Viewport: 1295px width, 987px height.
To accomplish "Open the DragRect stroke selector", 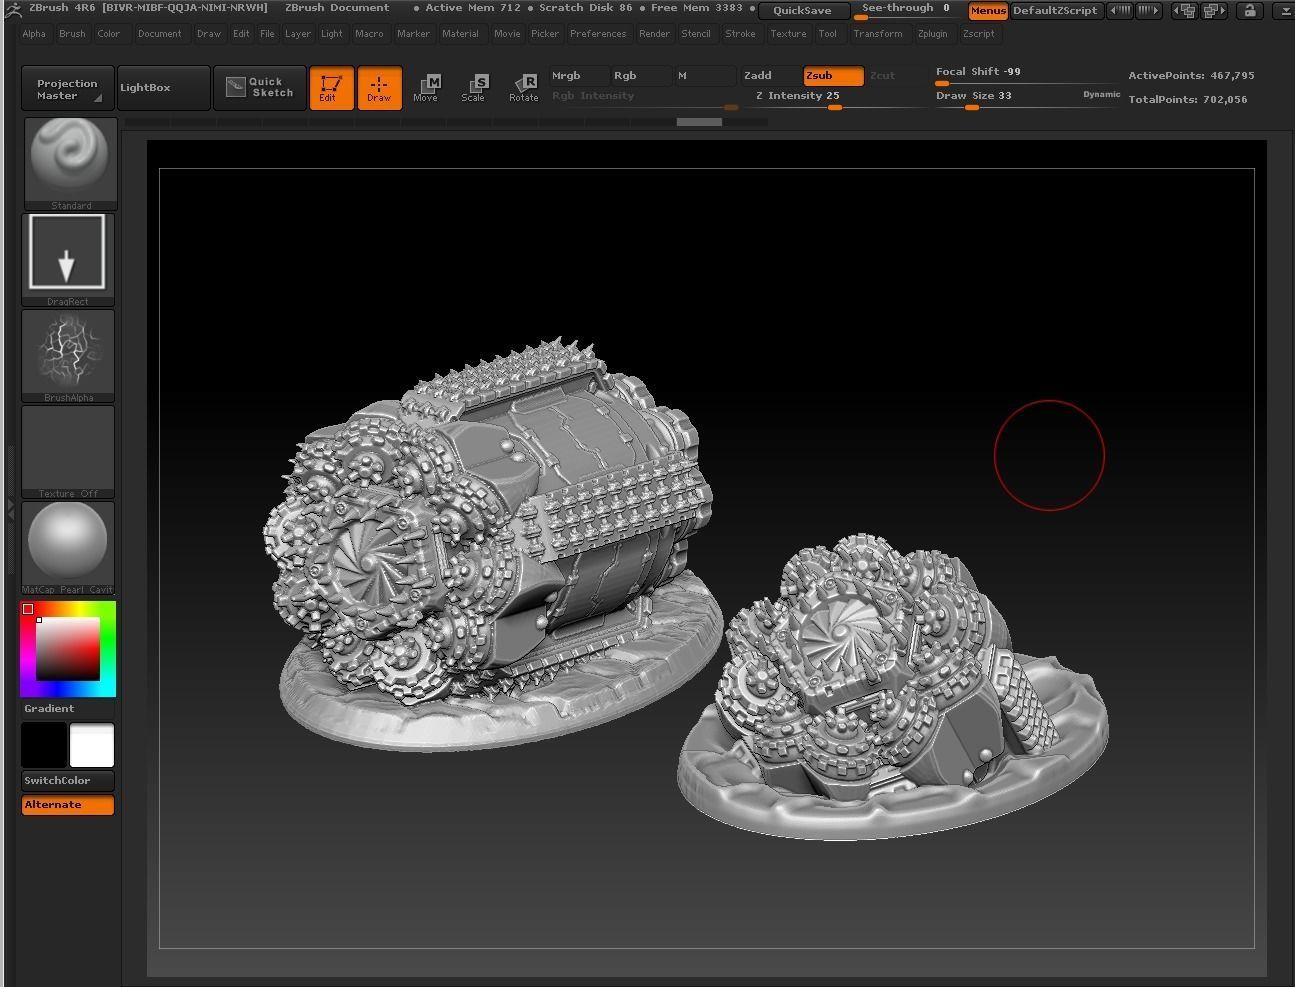I will [x=68, y=259].
